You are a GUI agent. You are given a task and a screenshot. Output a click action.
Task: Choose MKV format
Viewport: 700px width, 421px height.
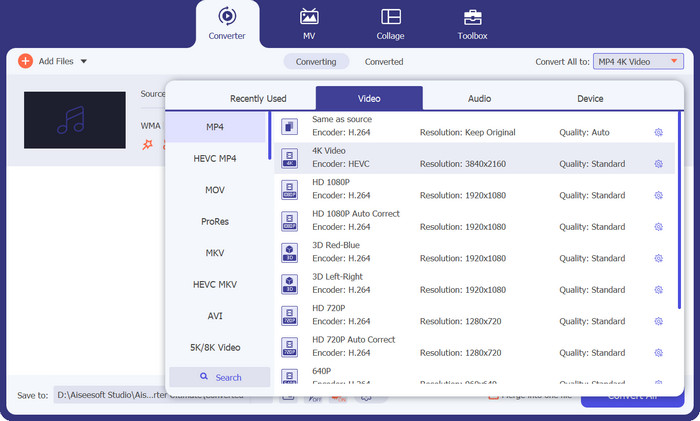click(215, 253)
